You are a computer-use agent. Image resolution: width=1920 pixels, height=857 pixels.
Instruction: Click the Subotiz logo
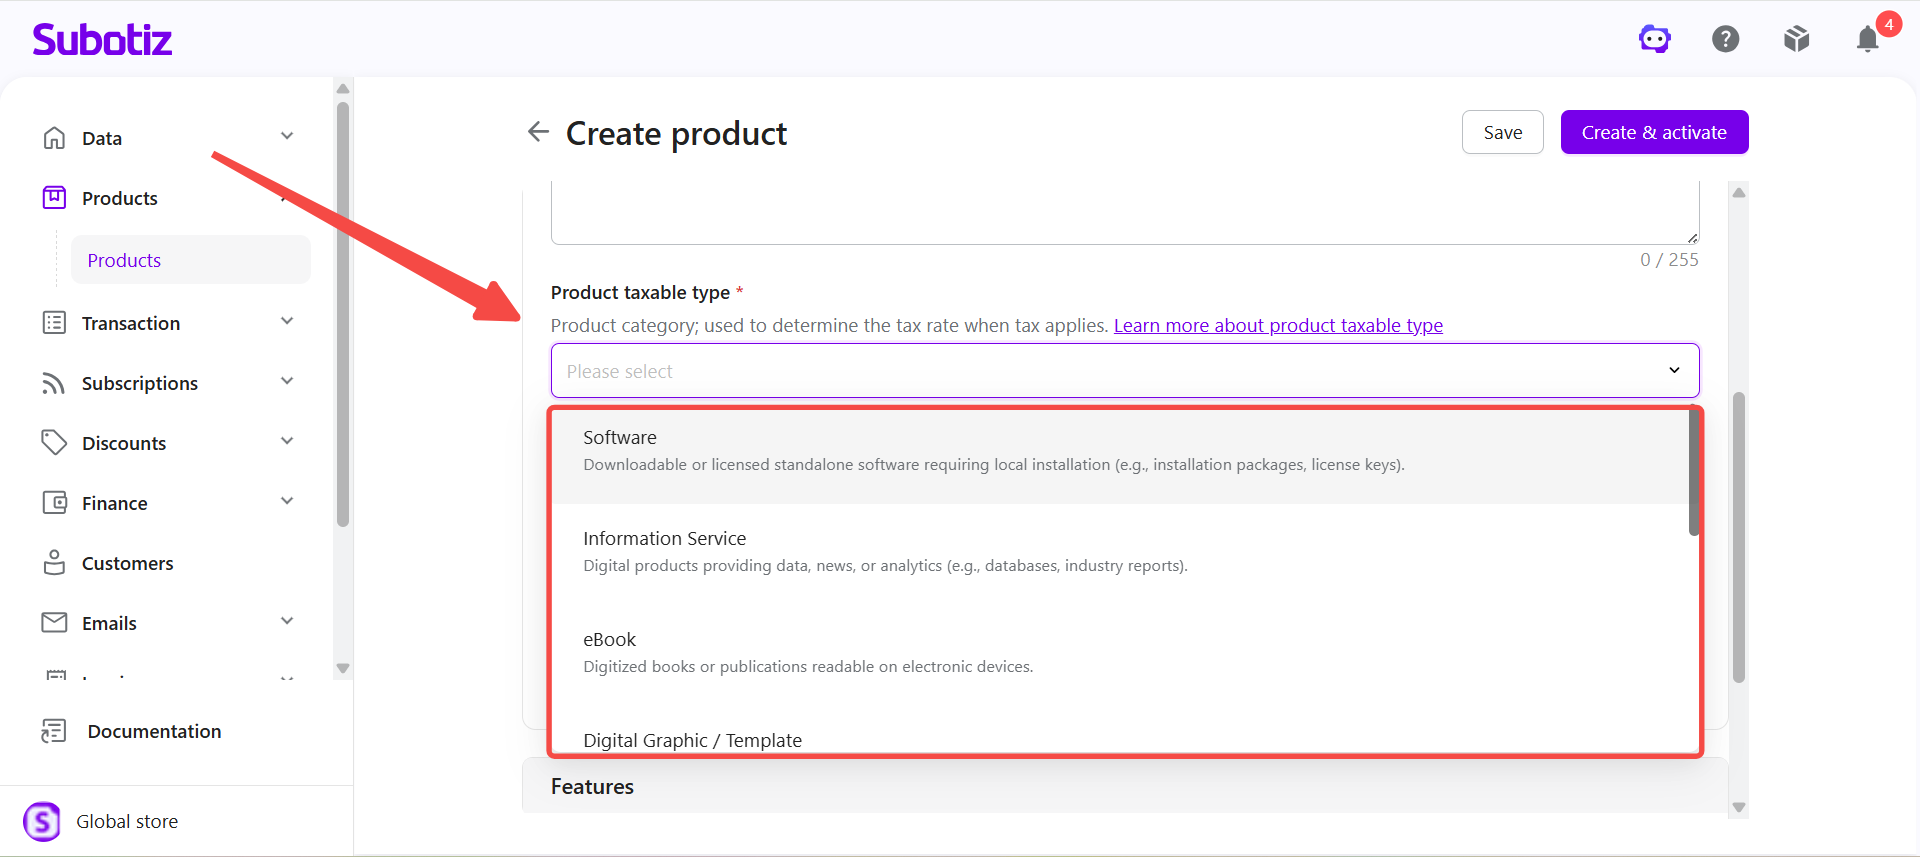(x=102, y=40)
